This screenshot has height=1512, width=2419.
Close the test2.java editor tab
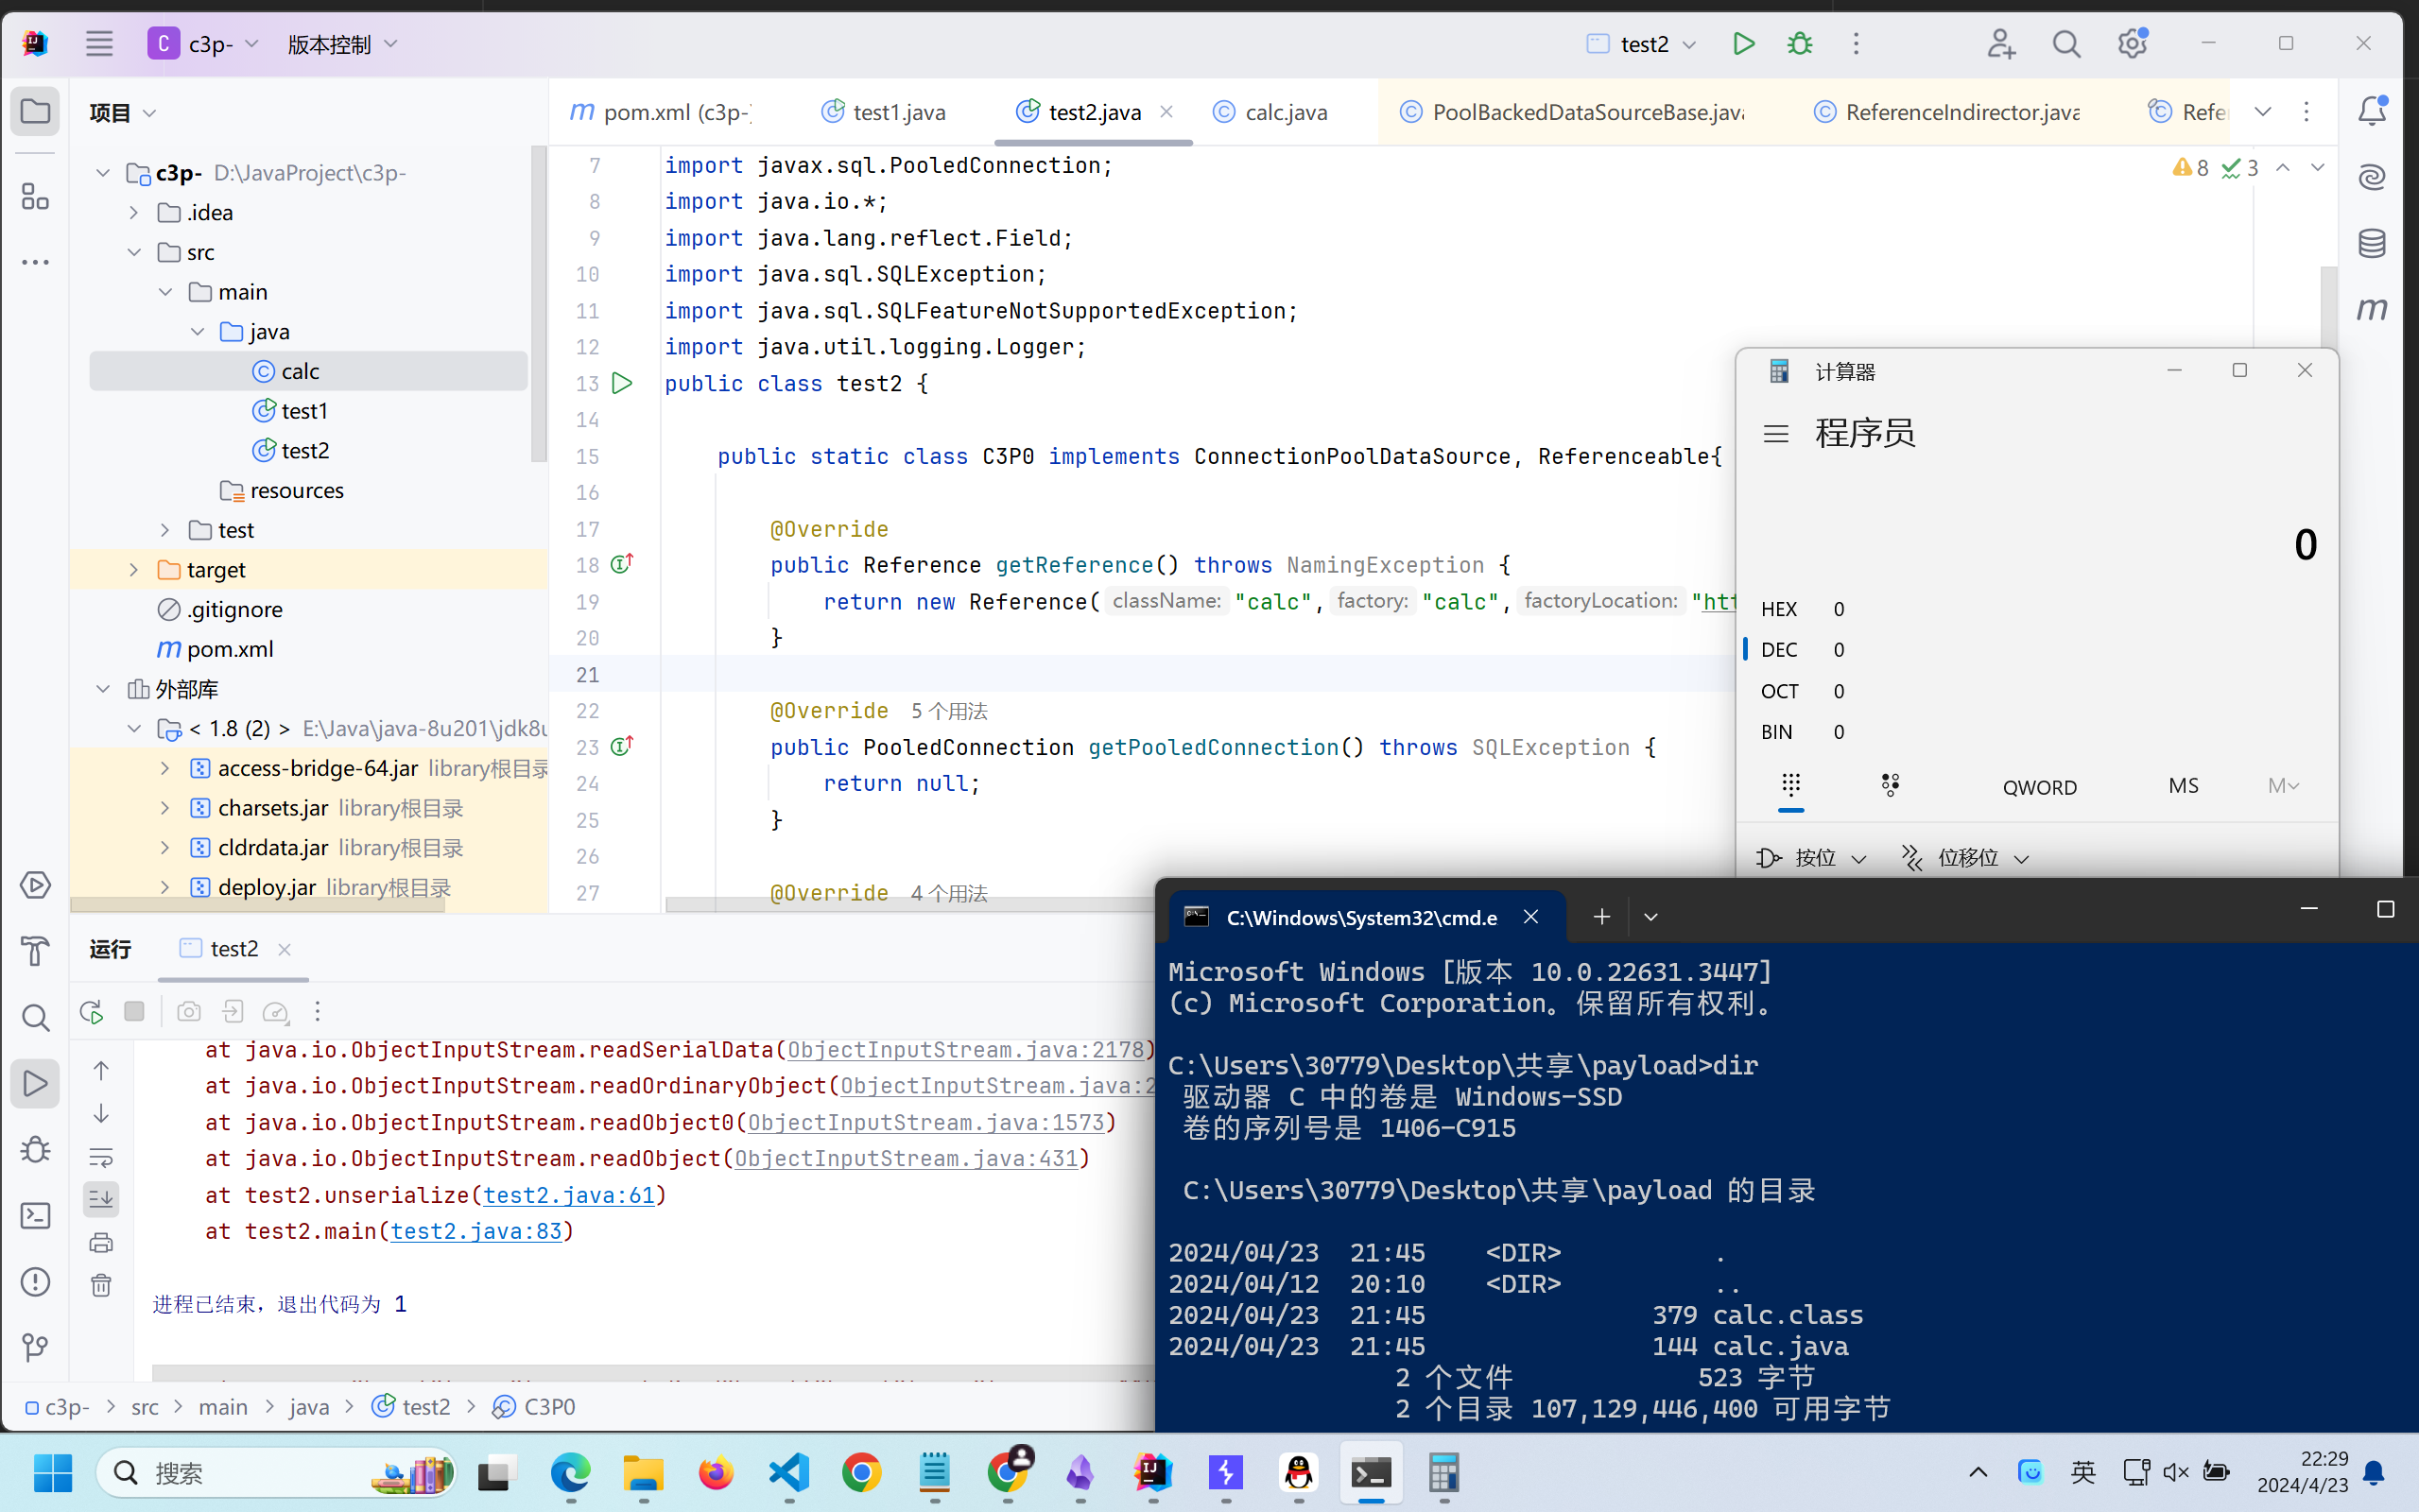tap(1166, 111)
